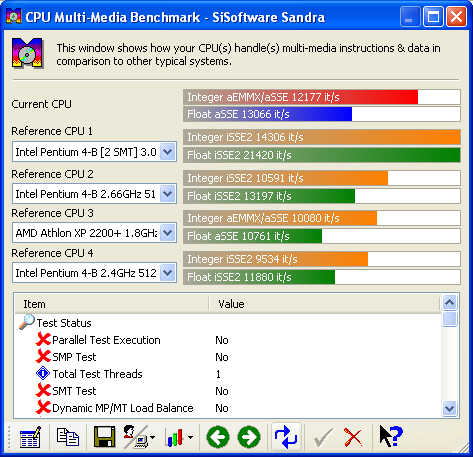Image resolution: width=473 pixels, height=457 pixels.
Task: Click the Float aSSE 13066 it/s bar
Action: 322,114
